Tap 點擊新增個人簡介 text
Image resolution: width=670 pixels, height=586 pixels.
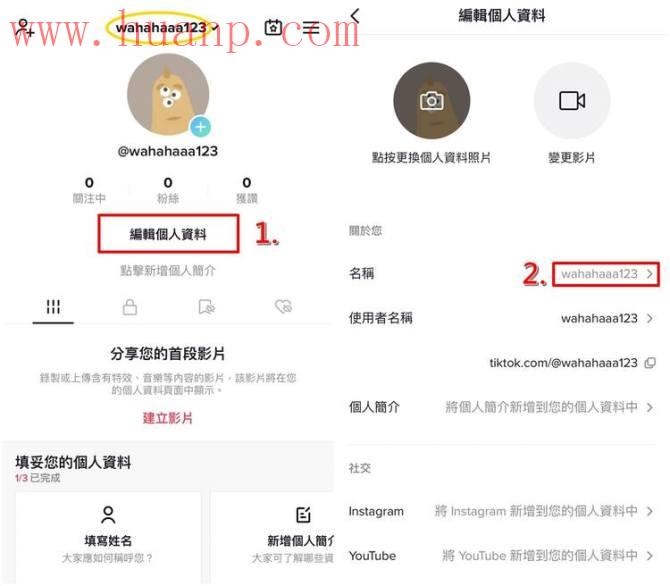tap(168, 271)
